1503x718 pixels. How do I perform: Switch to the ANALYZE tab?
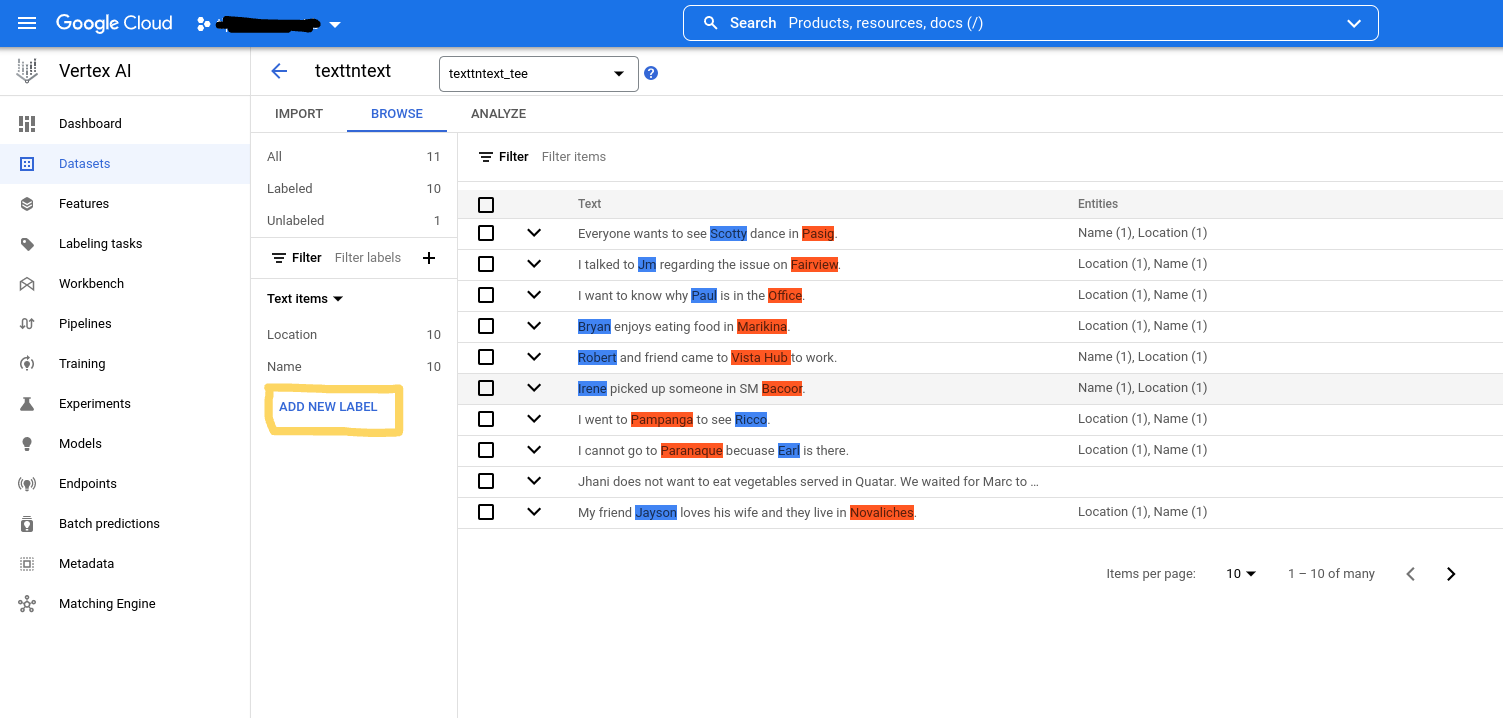click(498, 114)
